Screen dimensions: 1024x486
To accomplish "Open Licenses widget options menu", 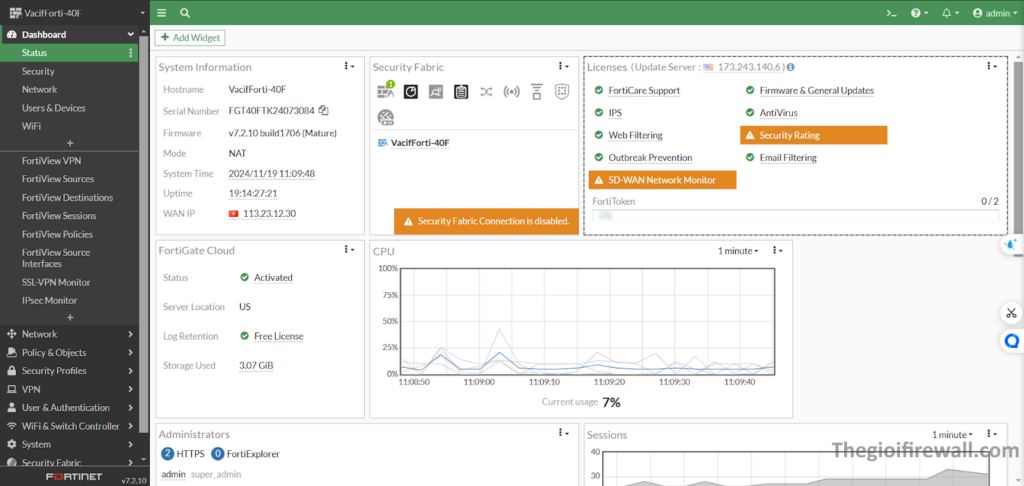I will [x=991, y=66].
